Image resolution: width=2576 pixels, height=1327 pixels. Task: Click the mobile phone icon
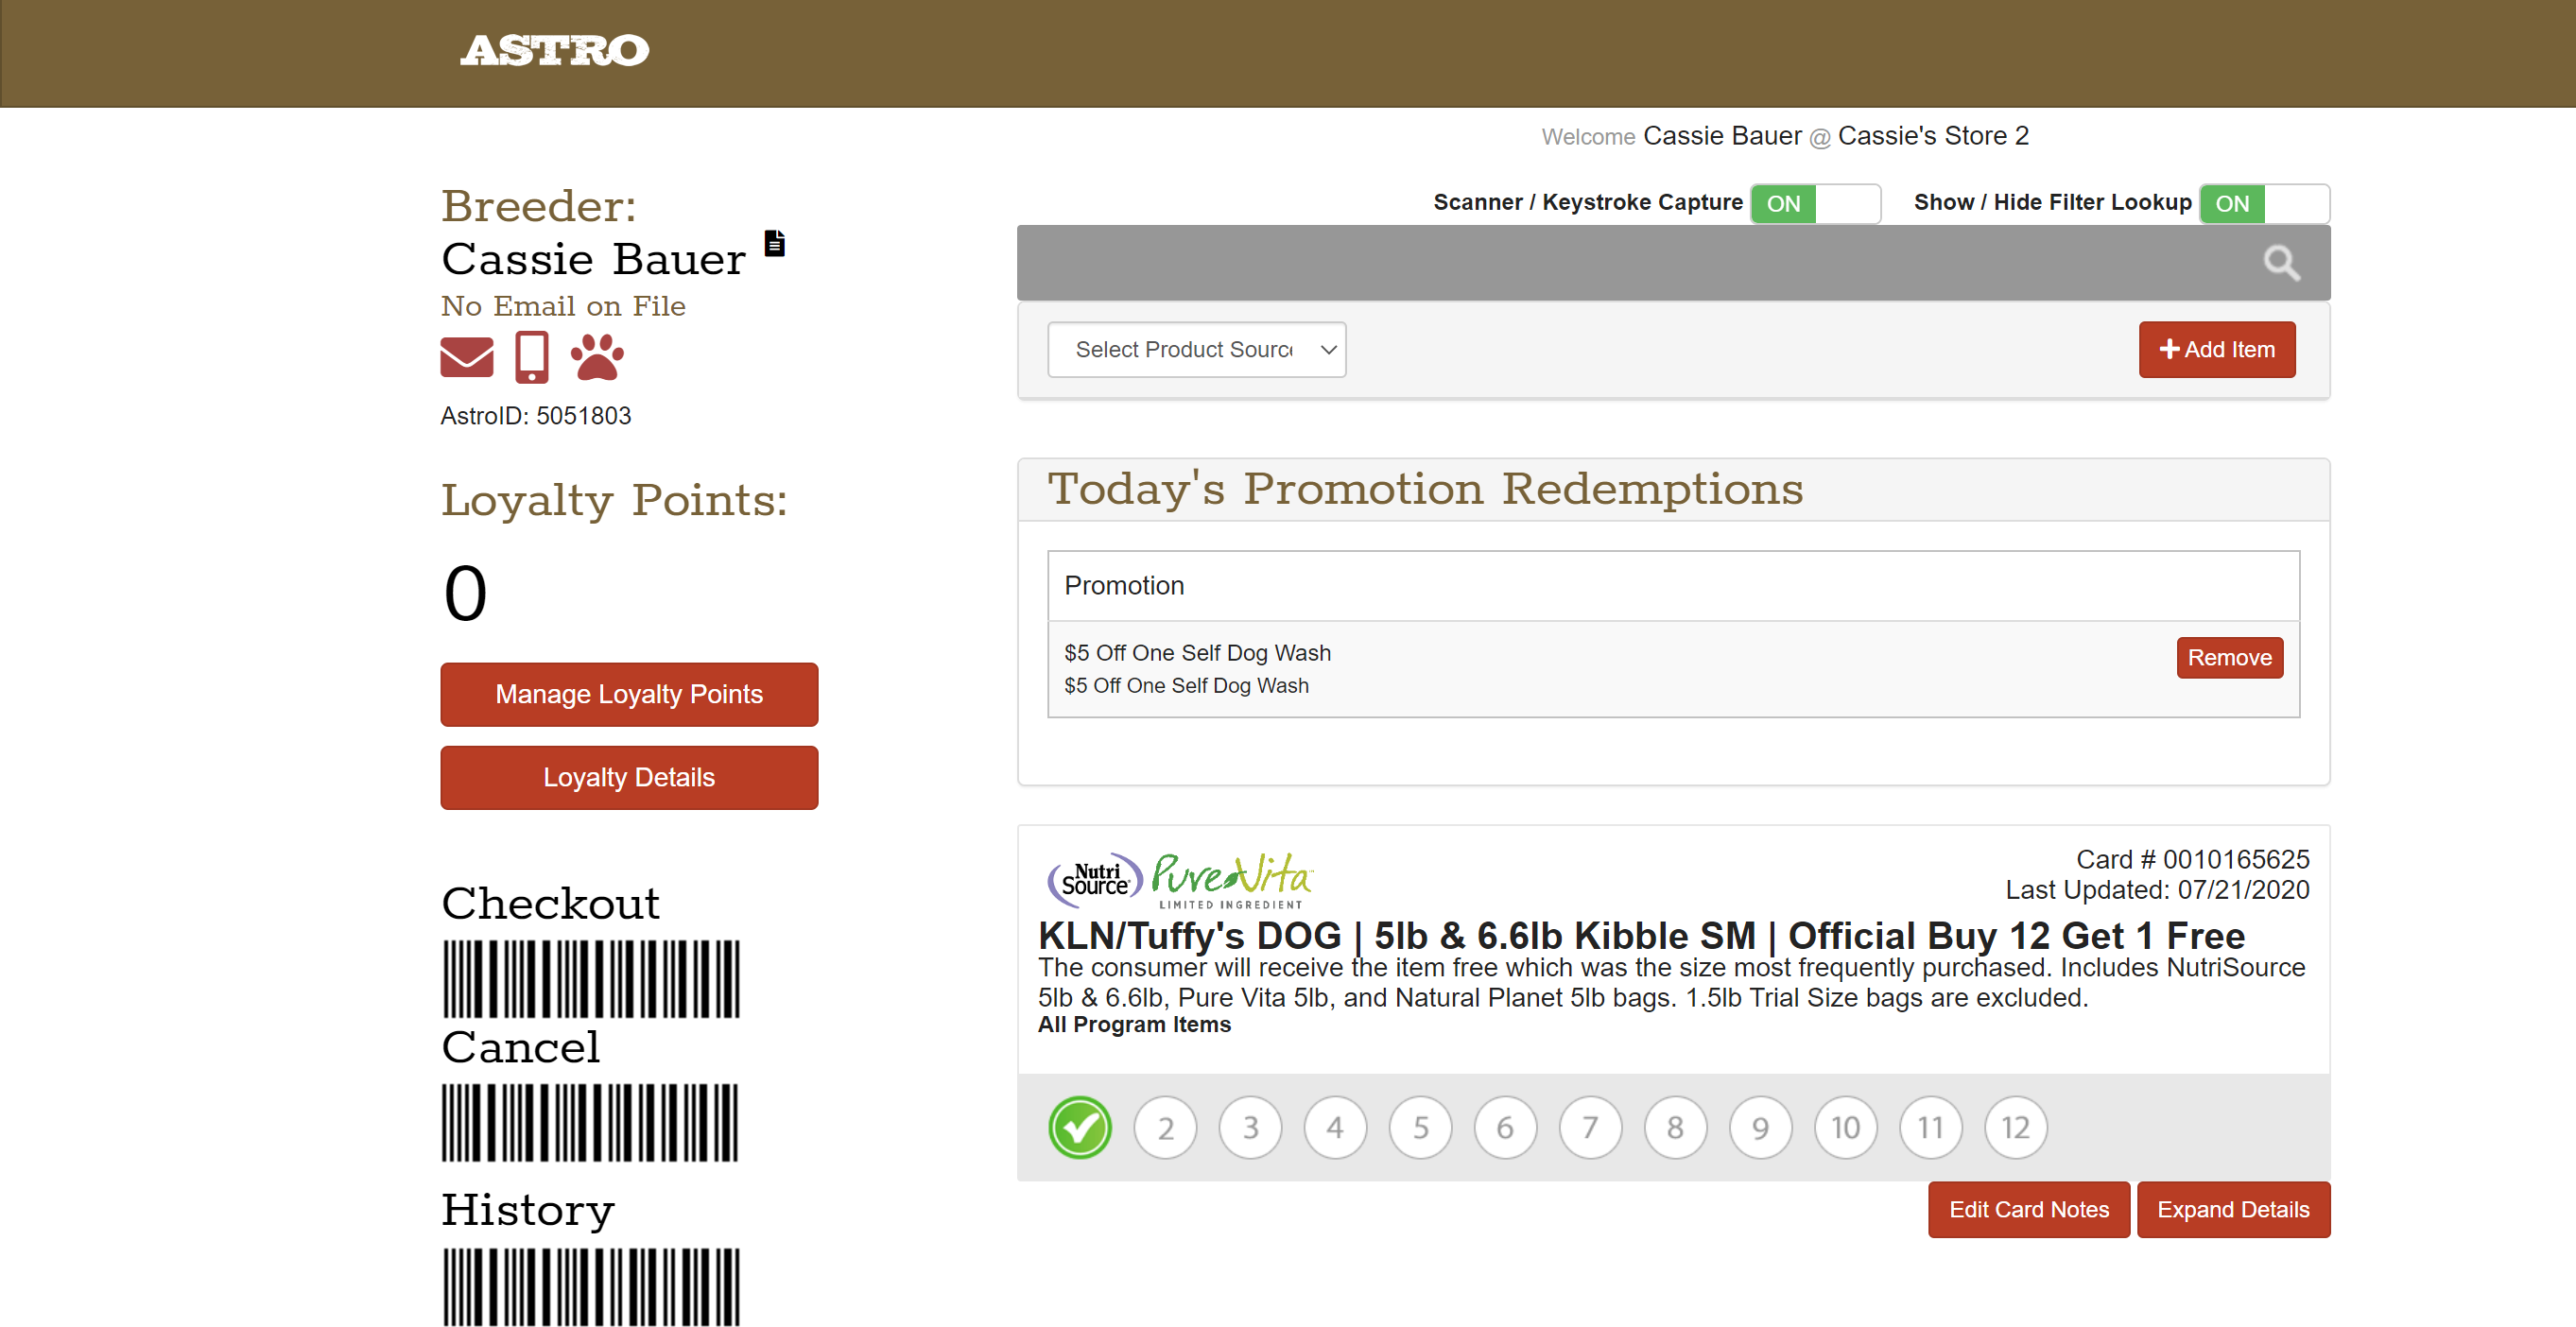tap(531, 357)
